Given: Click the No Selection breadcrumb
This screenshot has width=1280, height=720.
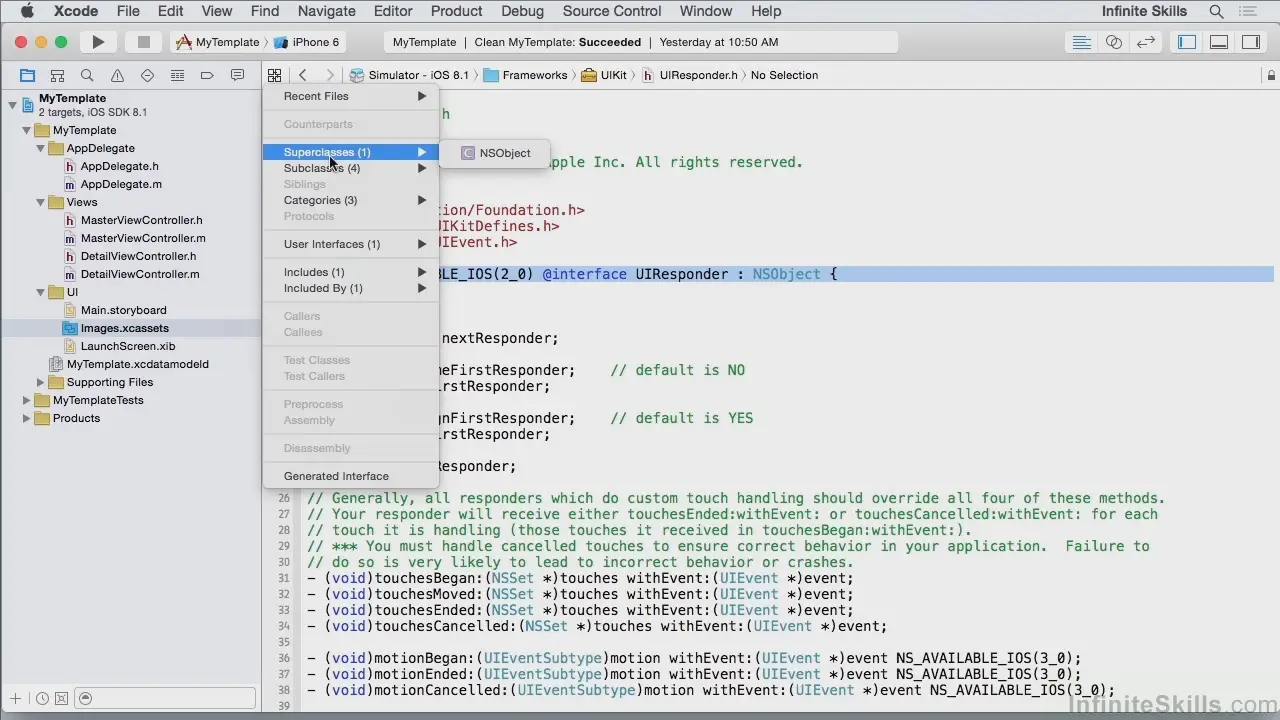Looking at the screenshot, I should click(x=784, y=75).
